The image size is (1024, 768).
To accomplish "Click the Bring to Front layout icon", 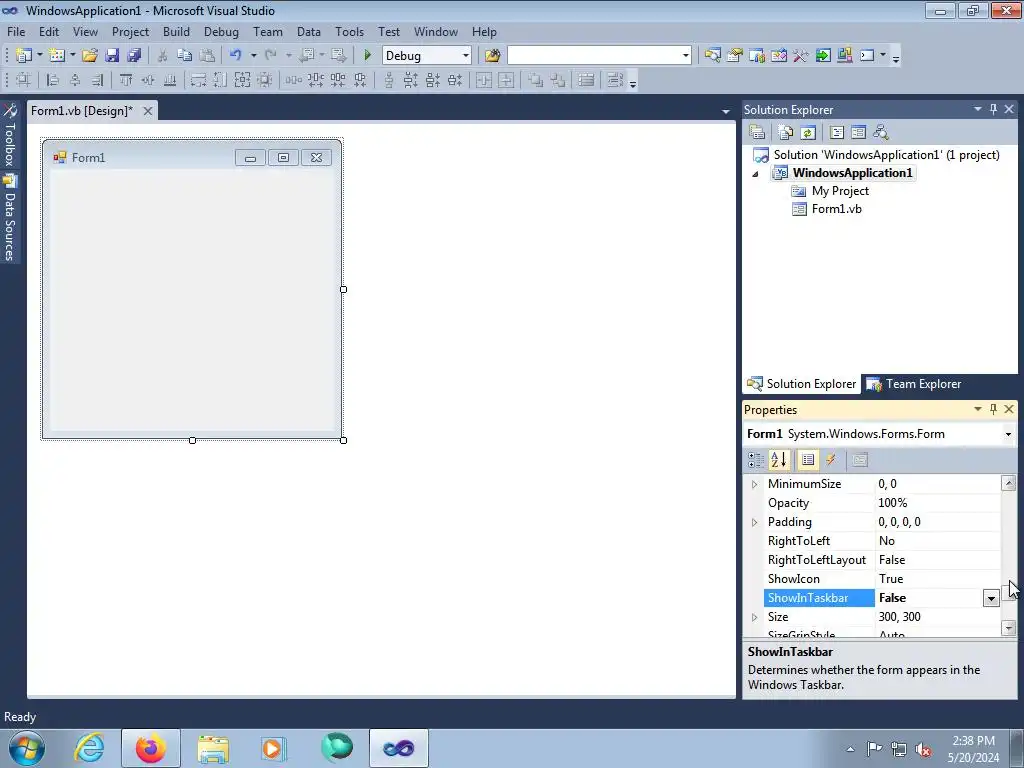I will (536, 80).
